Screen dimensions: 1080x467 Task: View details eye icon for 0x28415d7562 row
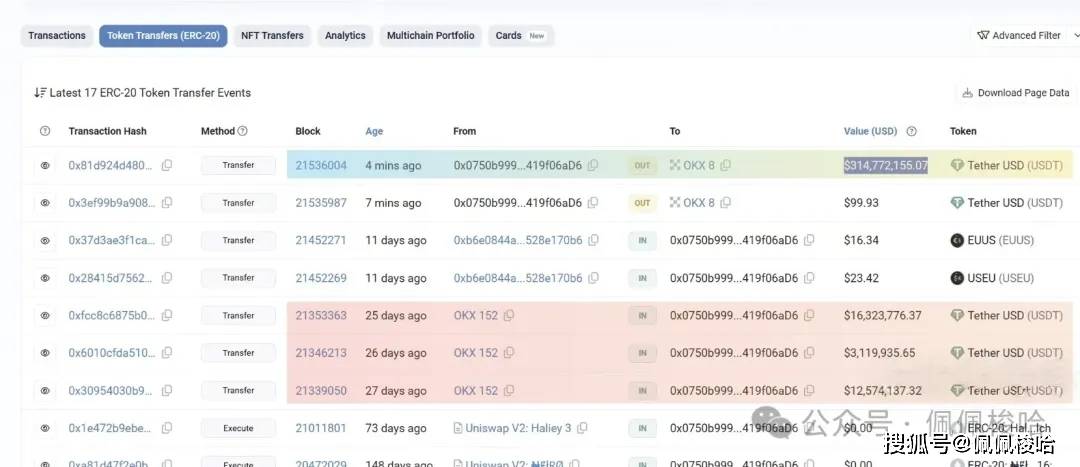tap(45, 278)
